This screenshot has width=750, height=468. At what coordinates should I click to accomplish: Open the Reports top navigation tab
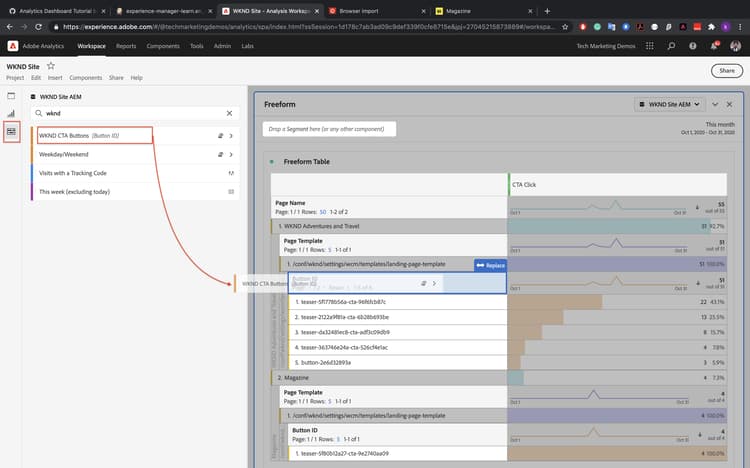tap(126, 46)
